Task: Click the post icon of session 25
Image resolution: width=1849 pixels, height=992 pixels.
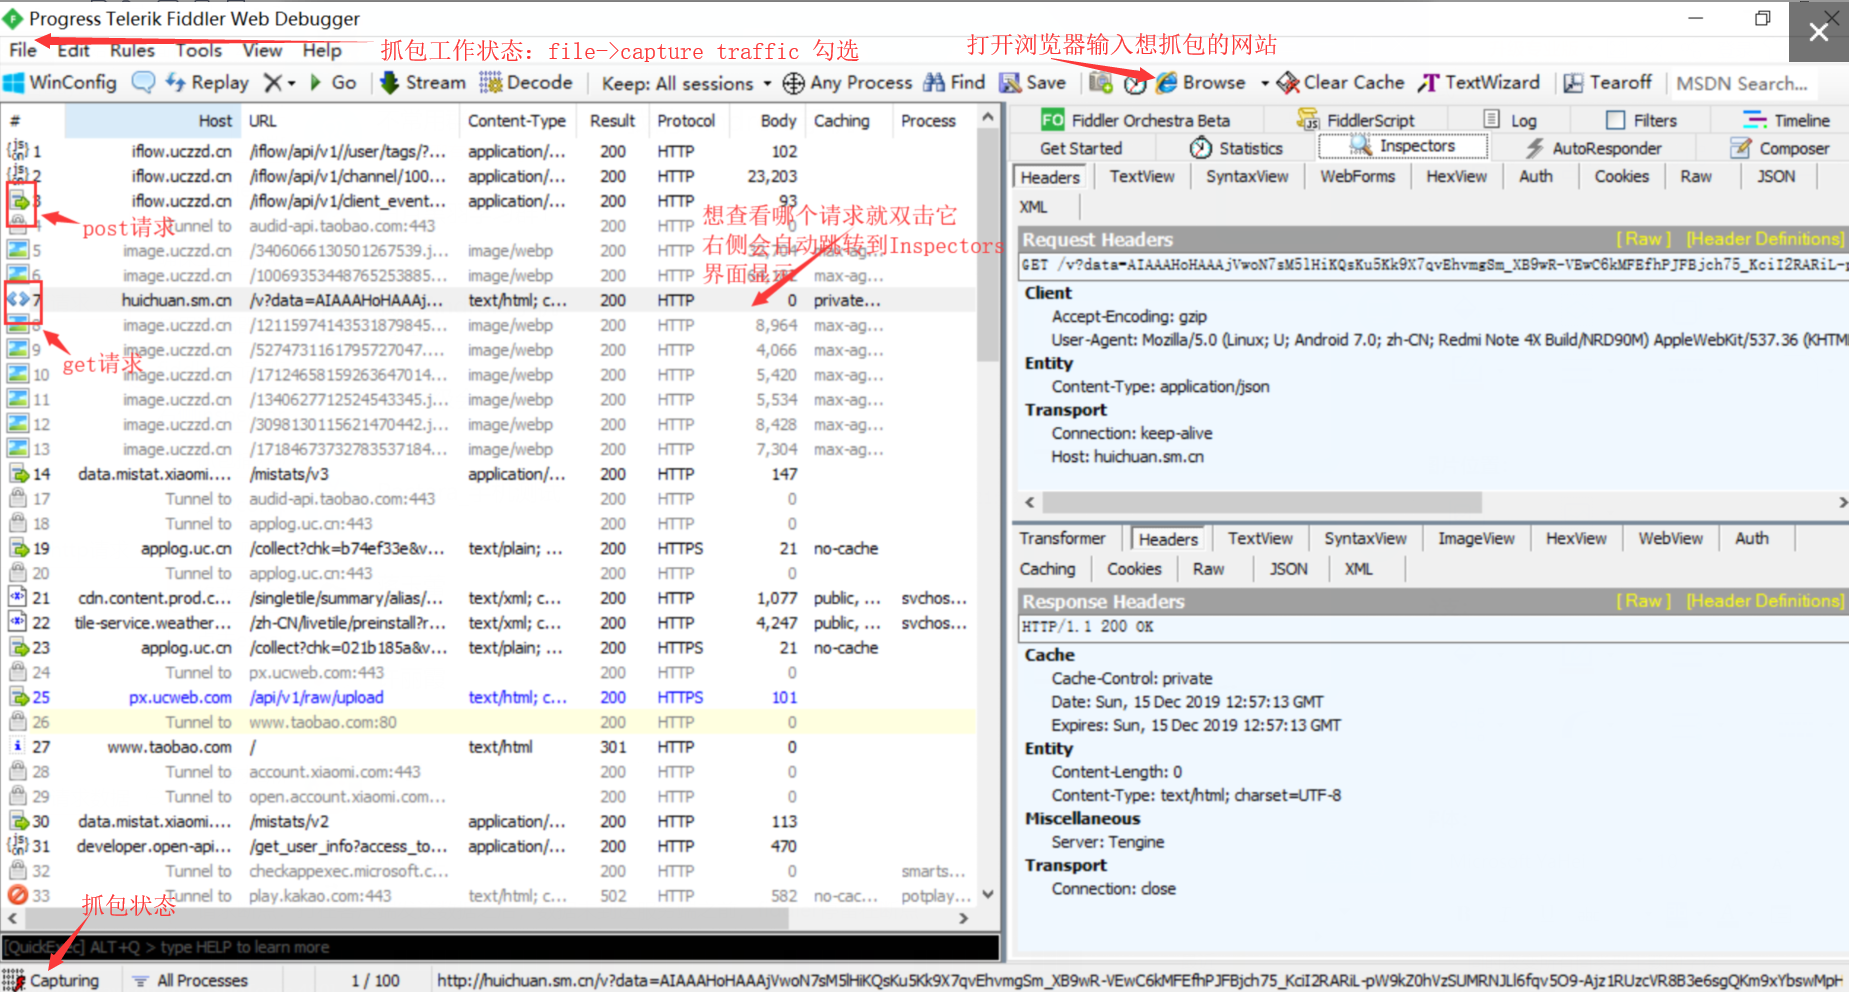Action: coord(17,697)
